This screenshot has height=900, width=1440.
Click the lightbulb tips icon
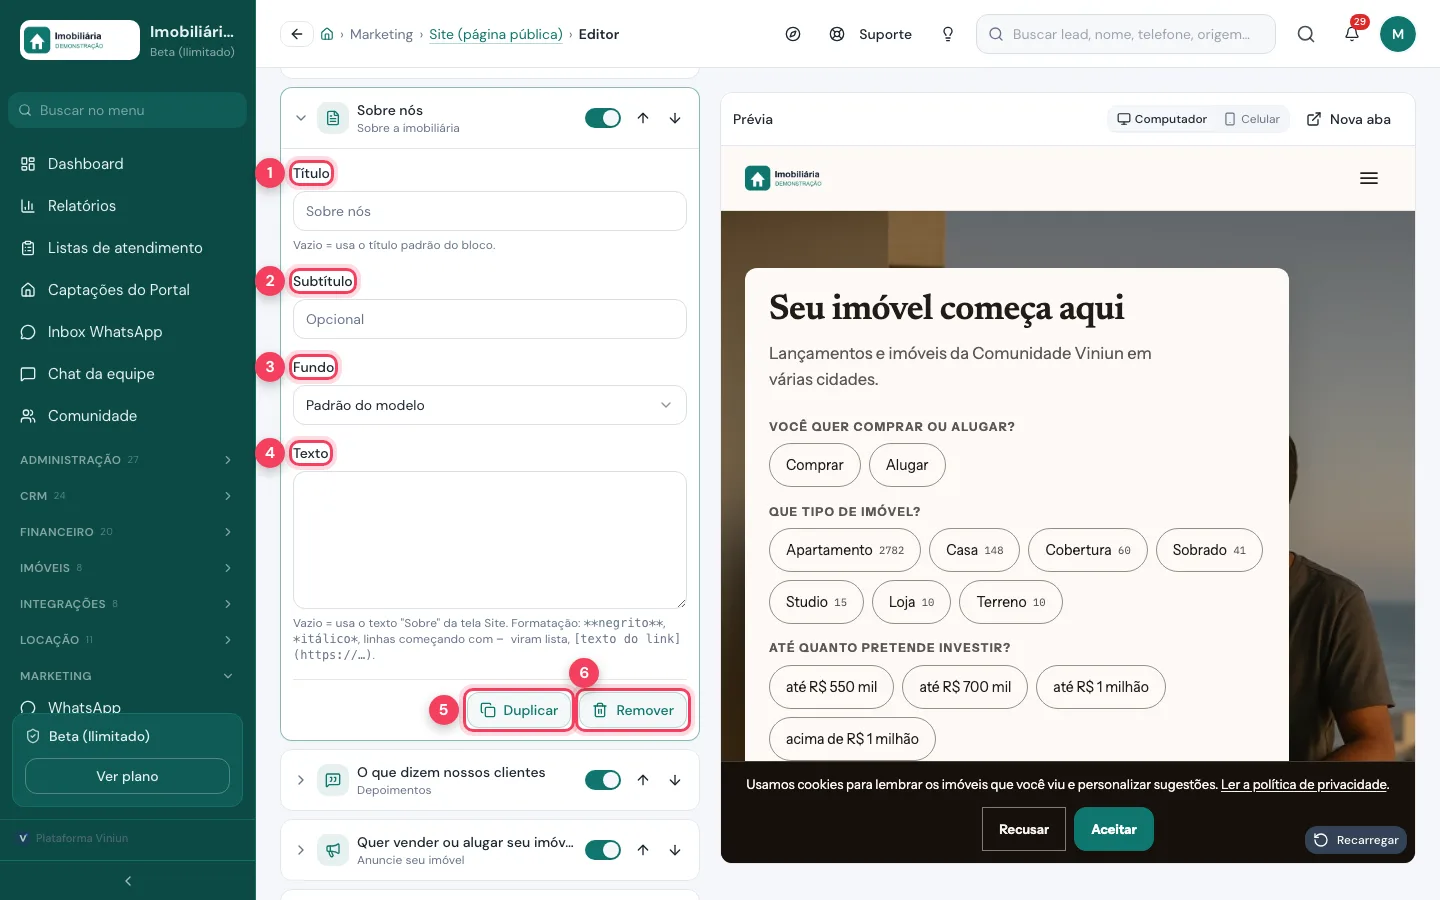click(x=948, y=34)
